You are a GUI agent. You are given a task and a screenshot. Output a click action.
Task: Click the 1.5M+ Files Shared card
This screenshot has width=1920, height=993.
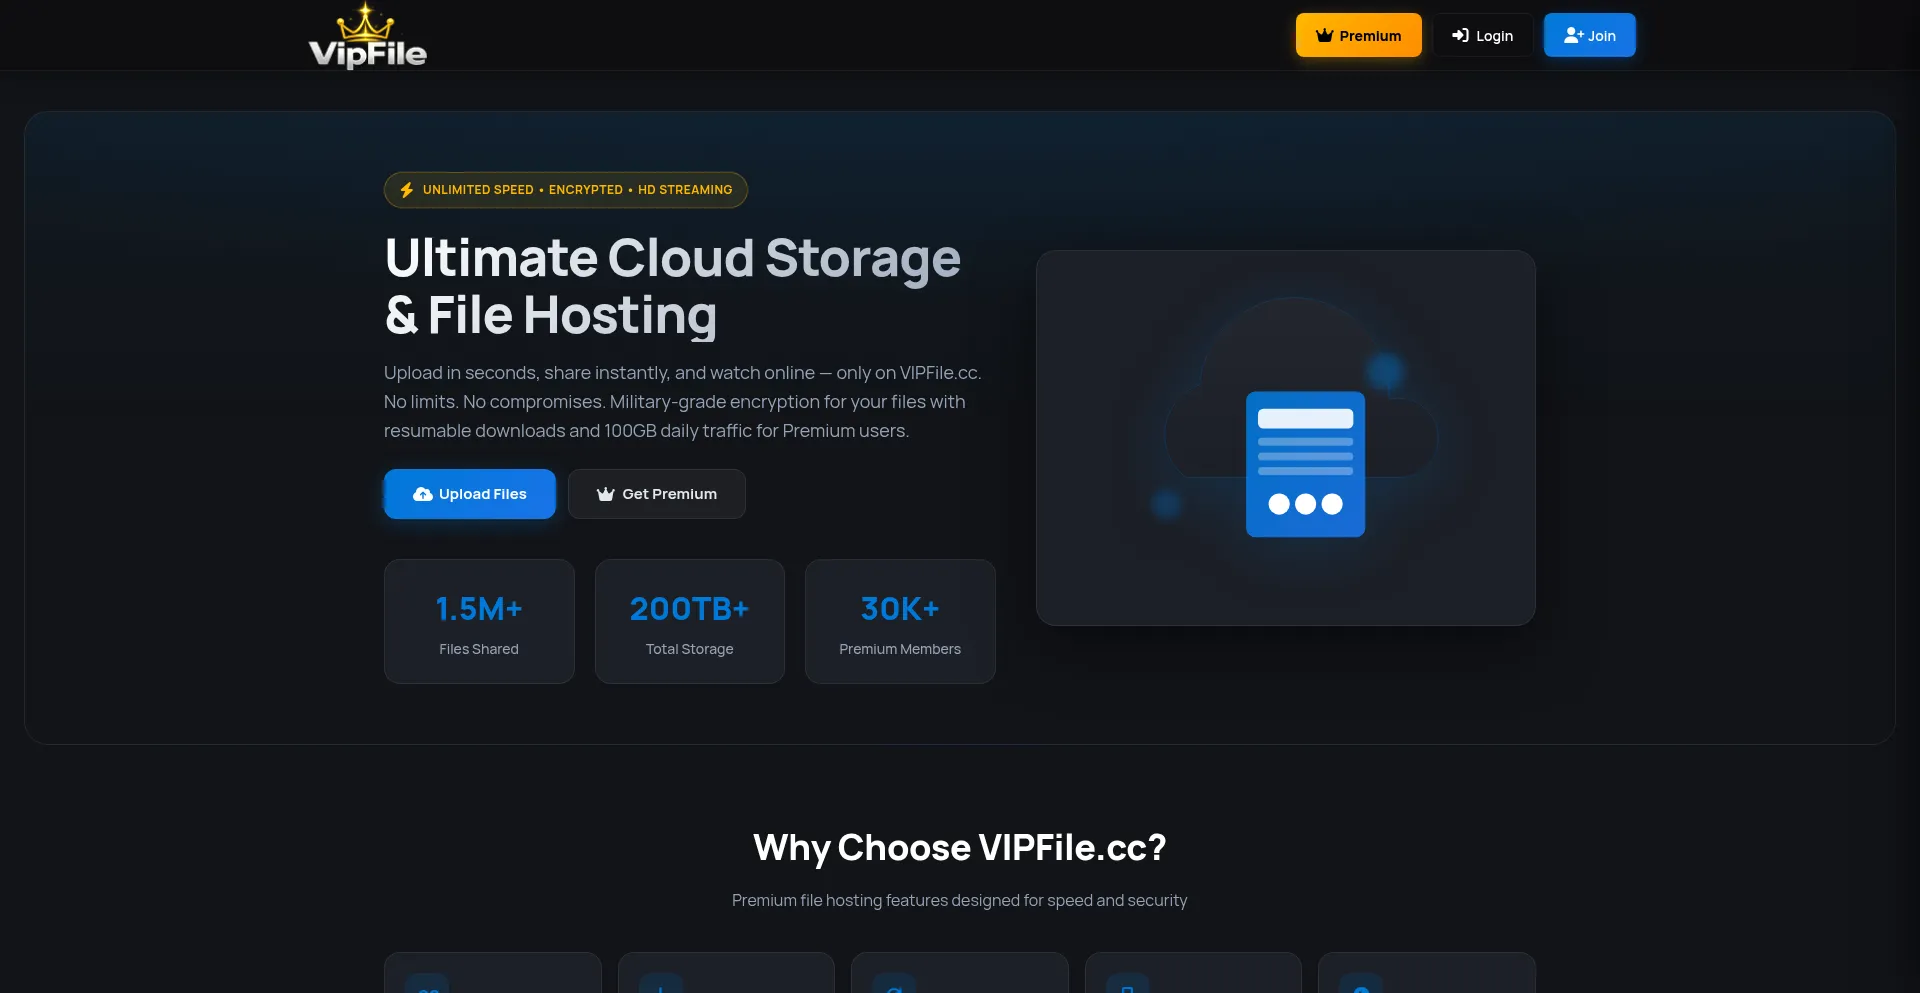tap(479, 621)
